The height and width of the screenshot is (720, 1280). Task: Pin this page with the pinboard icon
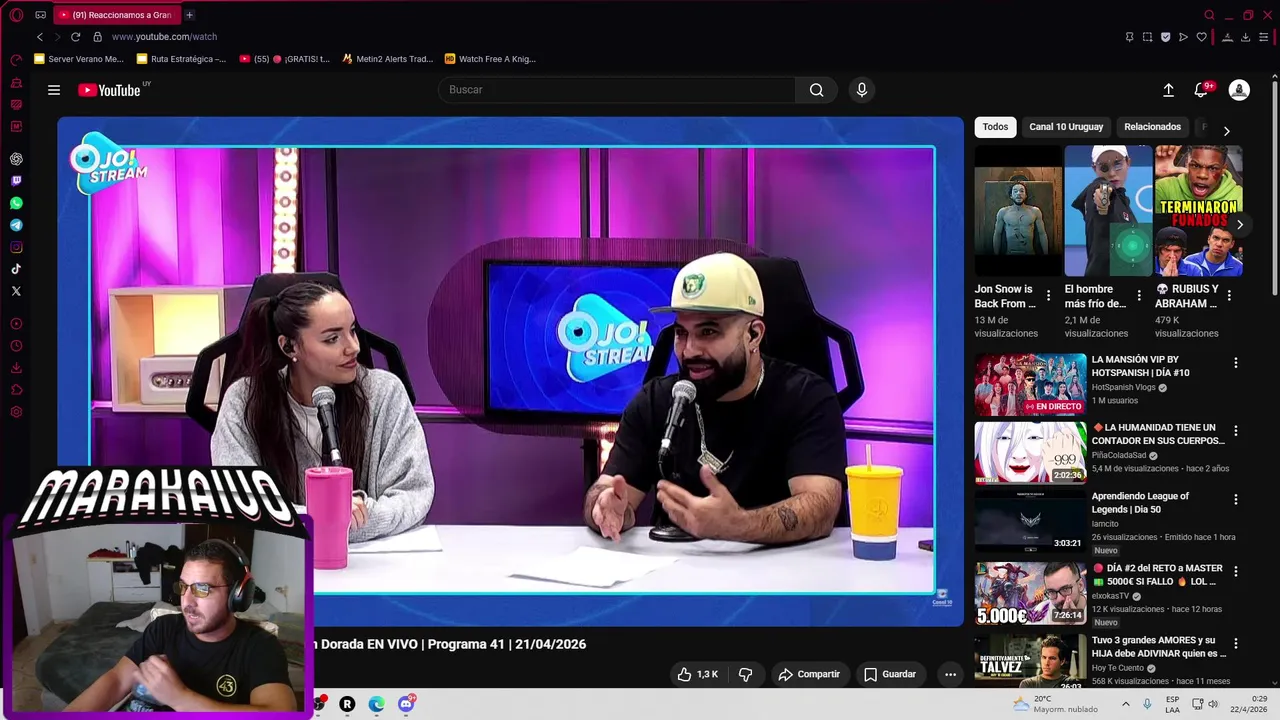1129,37
